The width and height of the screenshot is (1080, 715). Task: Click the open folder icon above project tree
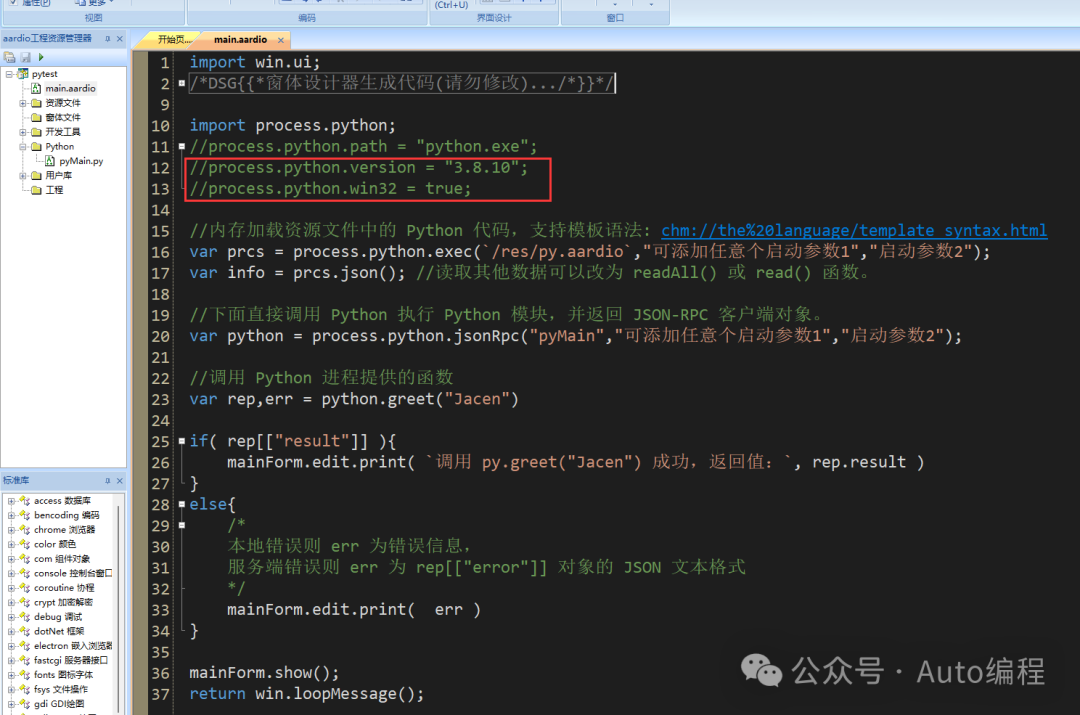tap(10, 56)
